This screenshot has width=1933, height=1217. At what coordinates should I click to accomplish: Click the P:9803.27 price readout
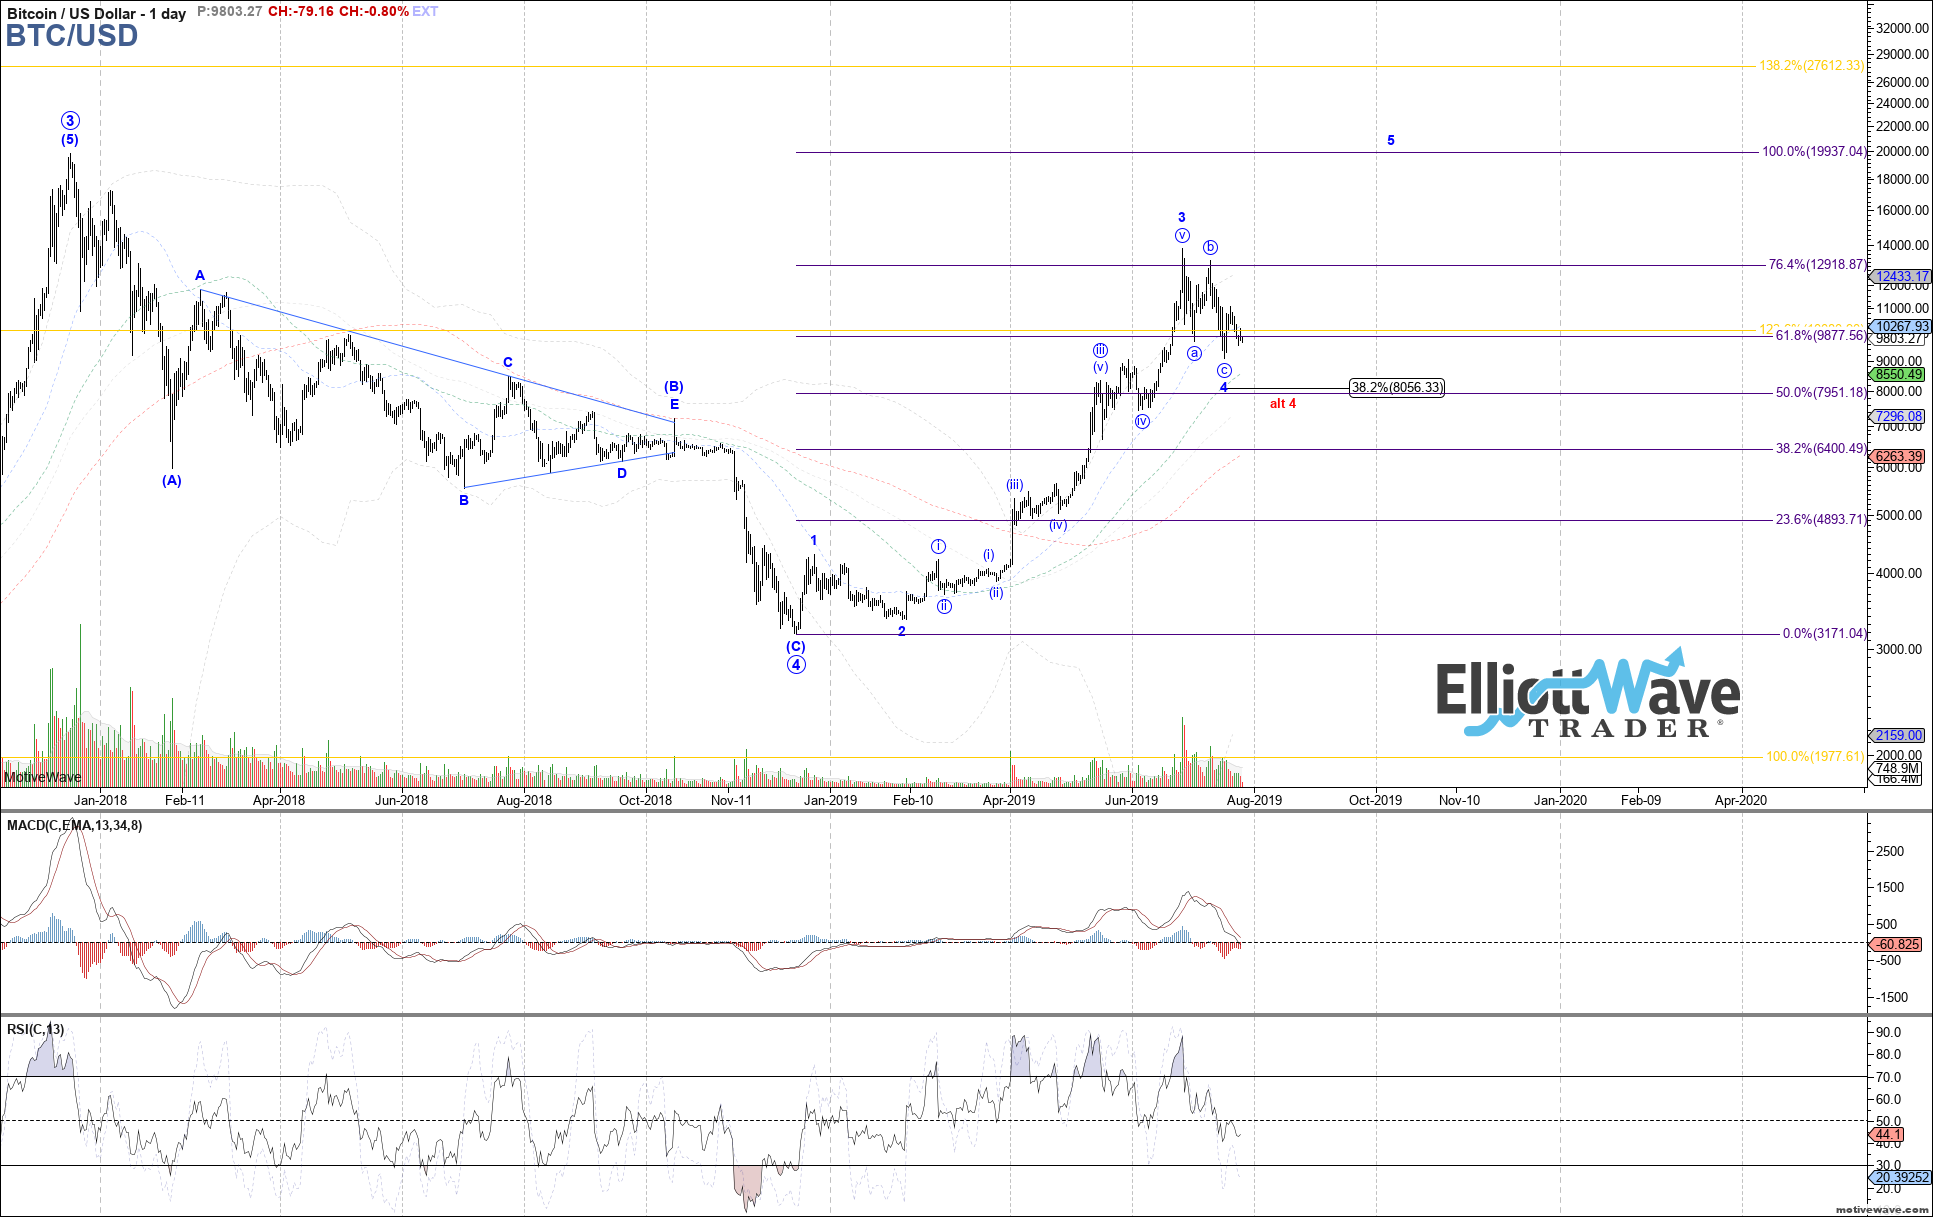click(x=230, y=11)
